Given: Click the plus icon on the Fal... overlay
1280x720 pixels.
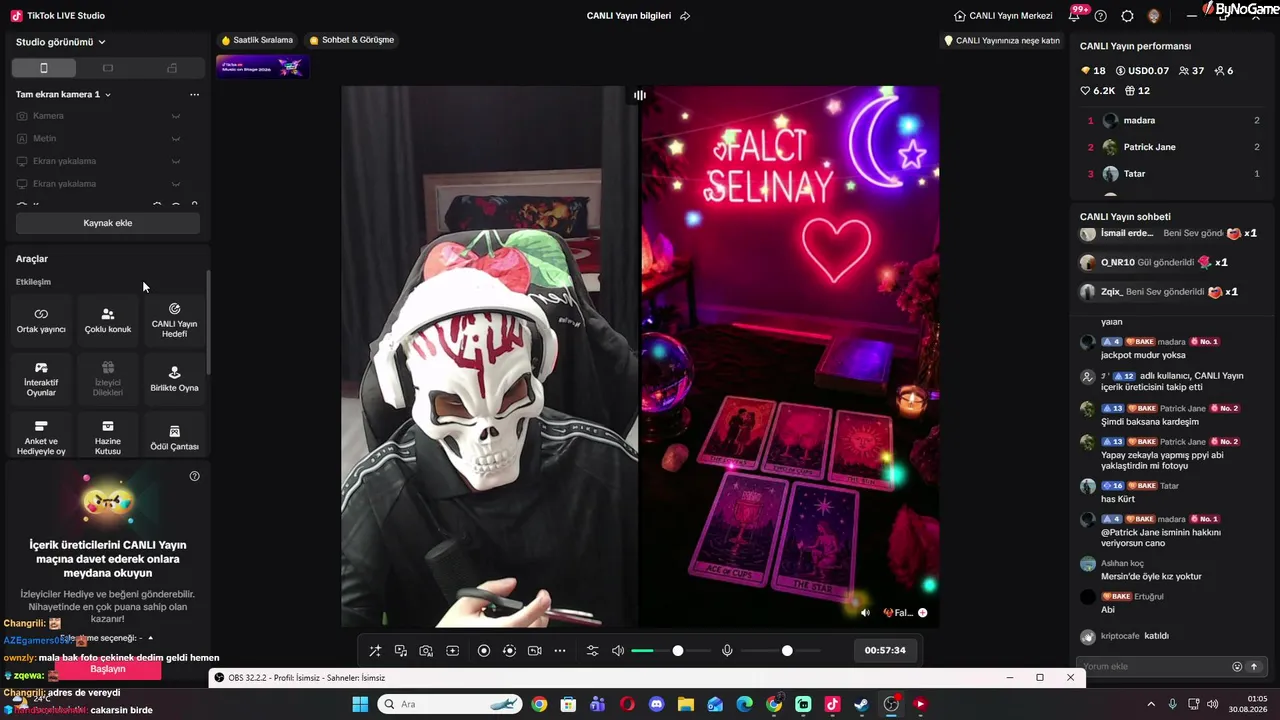Looking at the screenshot, I should (x=923, y=613).
